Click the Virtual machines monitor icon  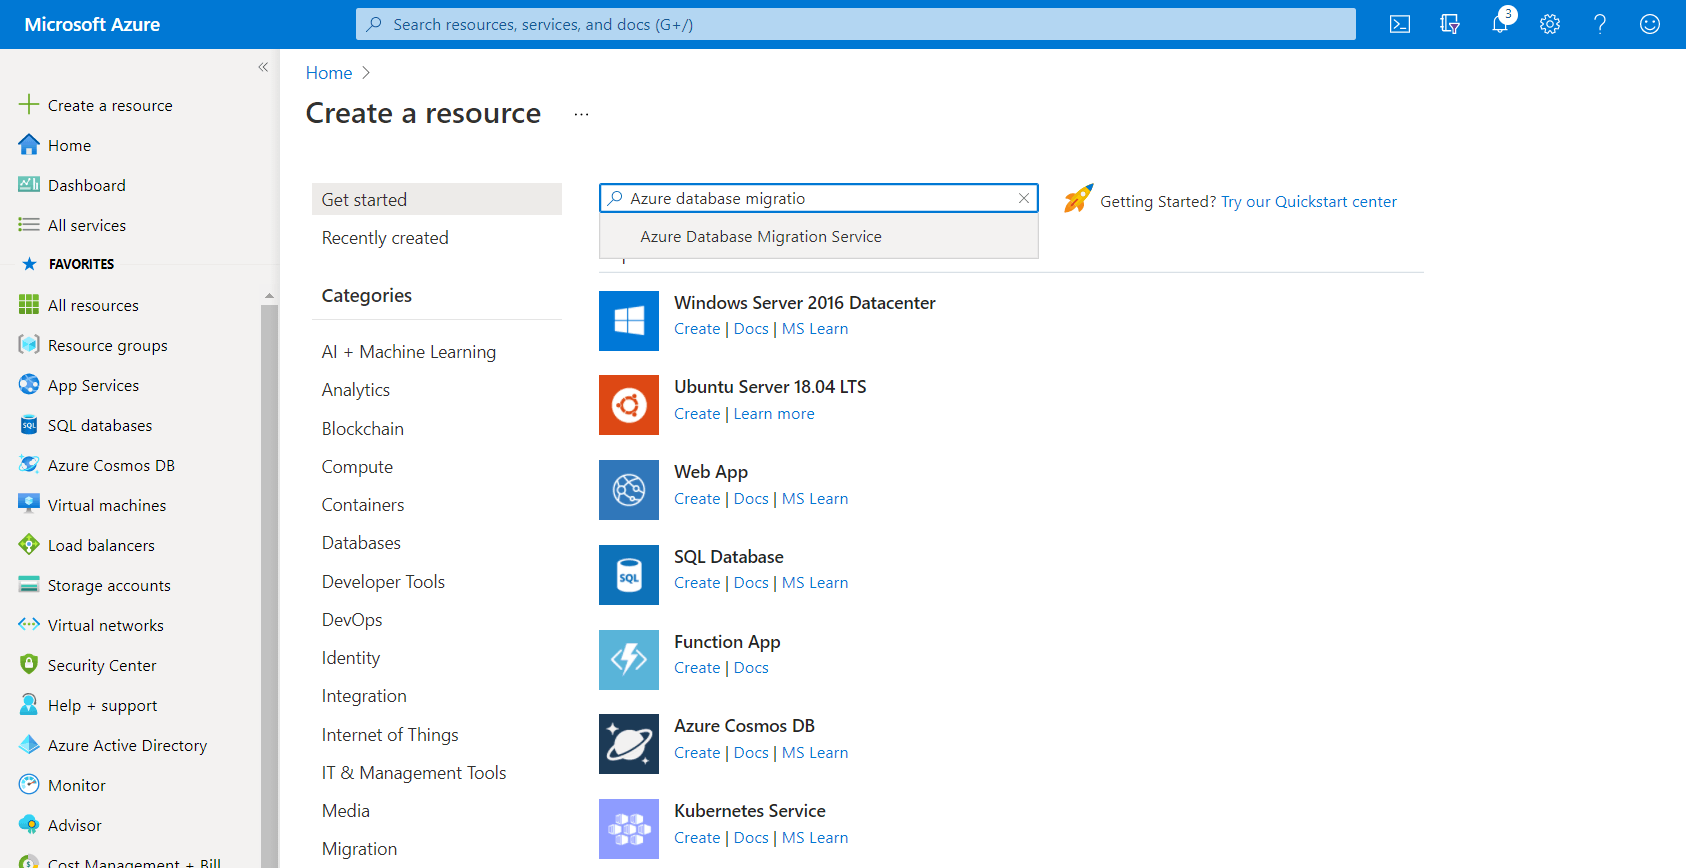(29, 505)
